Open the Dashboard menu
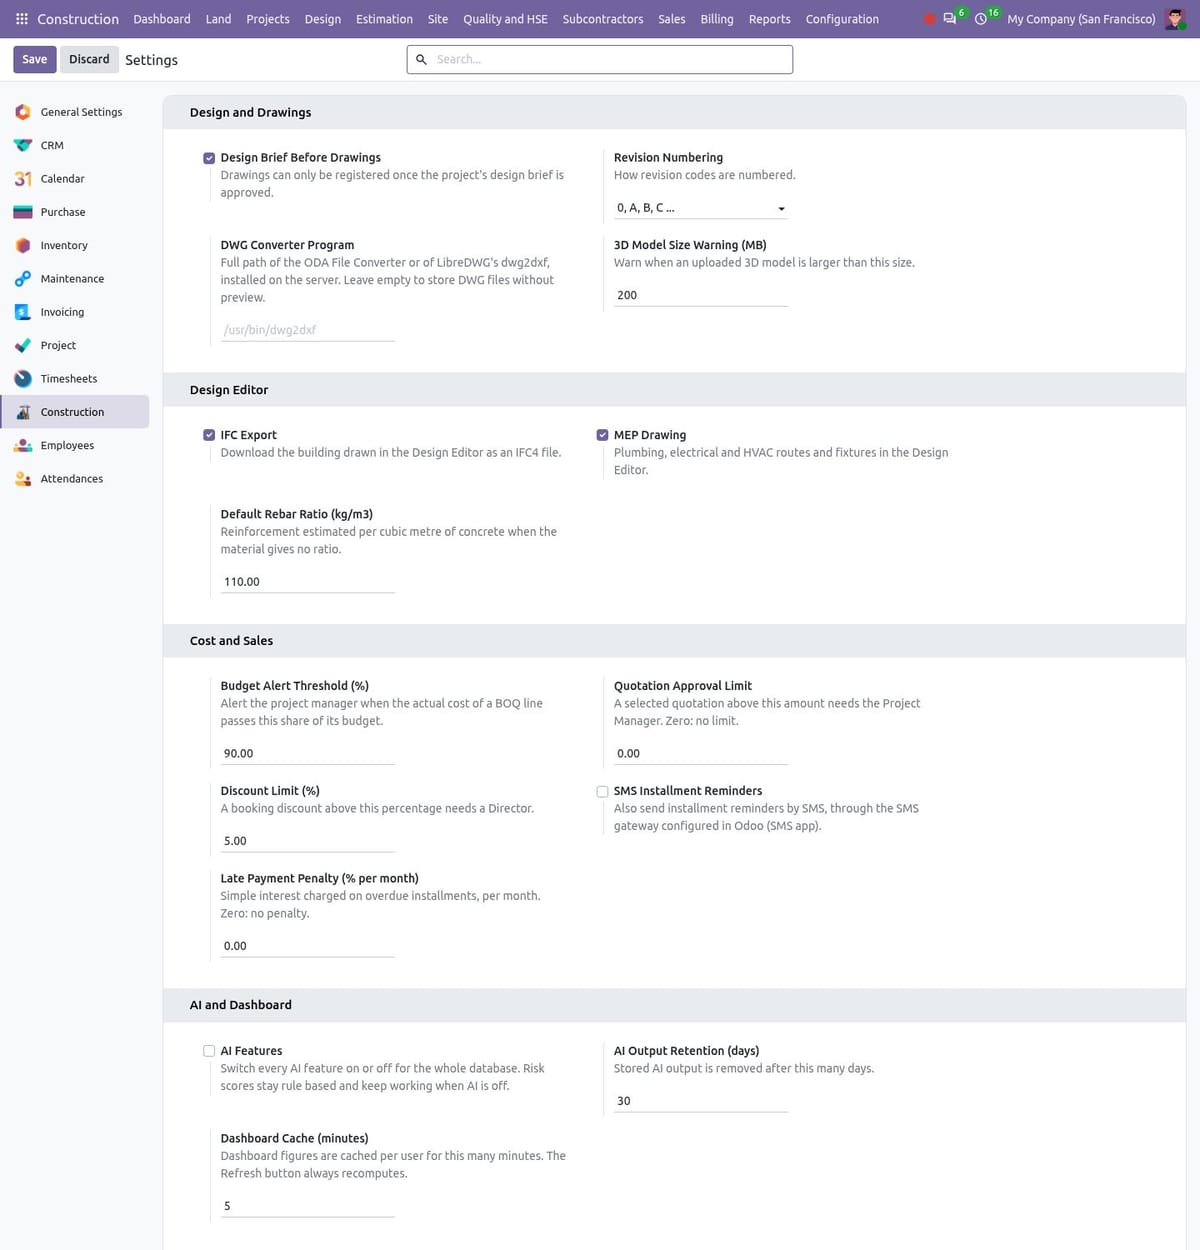The height and width of the screenshot is (1250, 1200). 162,19
